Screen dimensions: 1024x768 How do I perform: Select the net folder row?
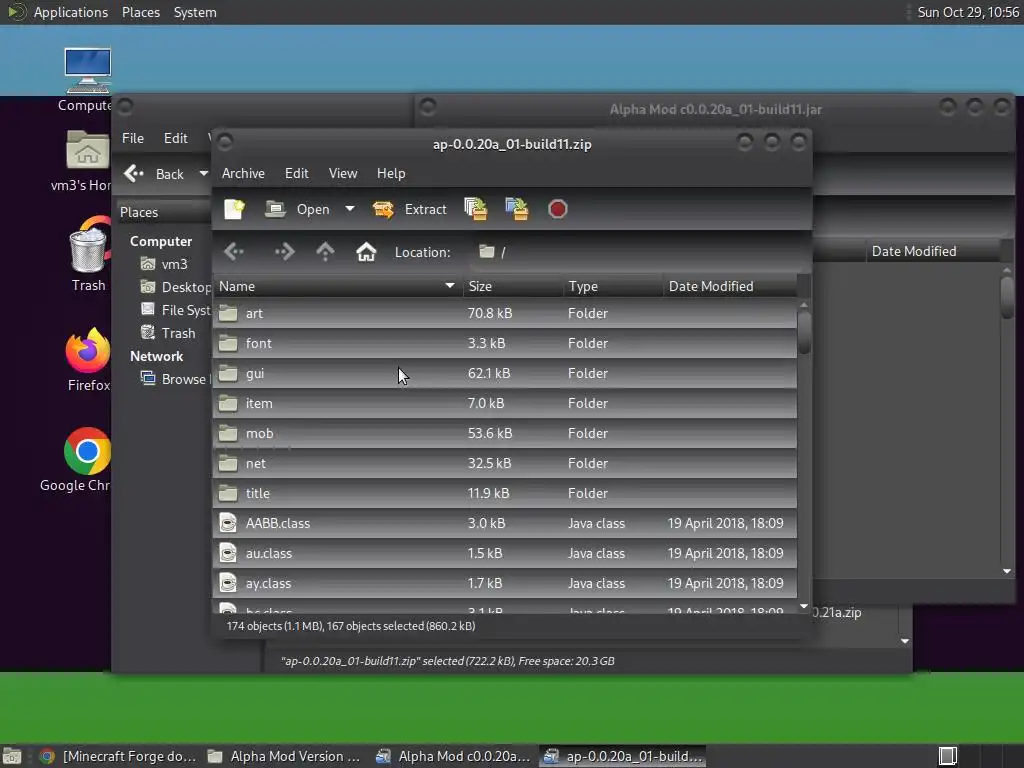[505, 464]
